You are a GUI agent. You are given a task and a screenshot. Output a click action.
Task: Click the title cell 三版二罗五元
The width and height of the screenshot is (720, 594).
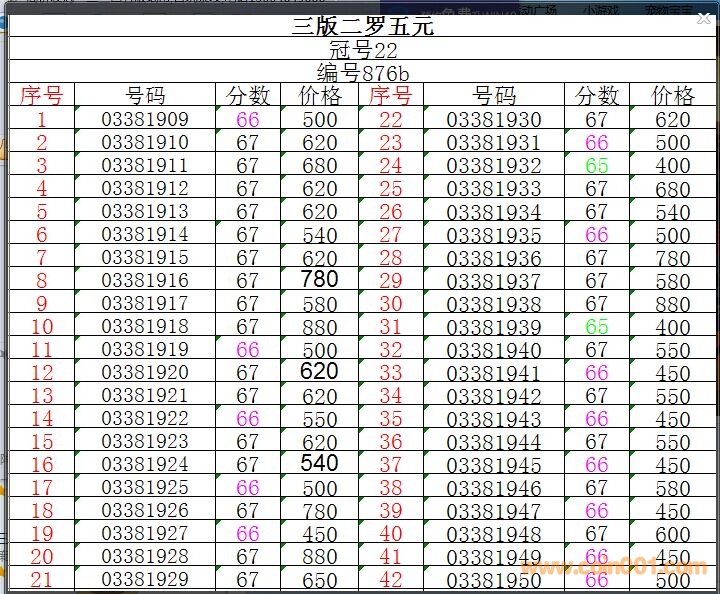coord(362,26)
